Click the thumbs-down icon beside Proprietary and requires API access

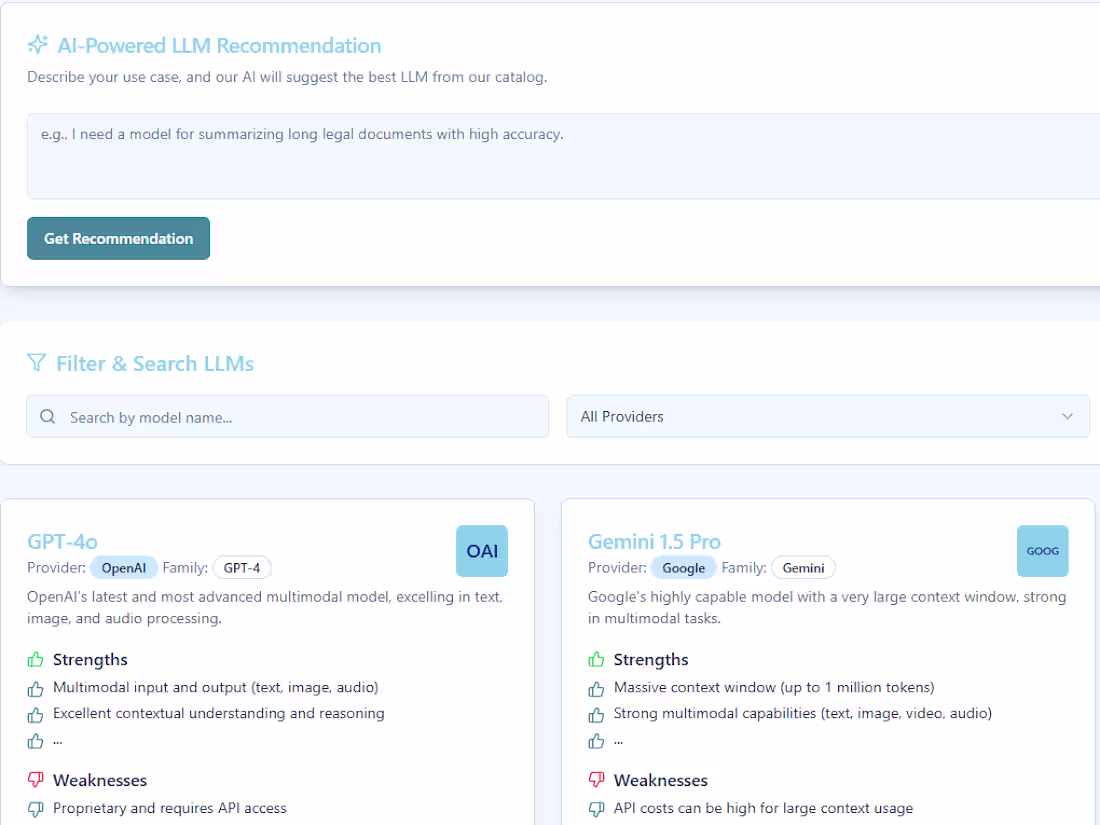point(36,808)
